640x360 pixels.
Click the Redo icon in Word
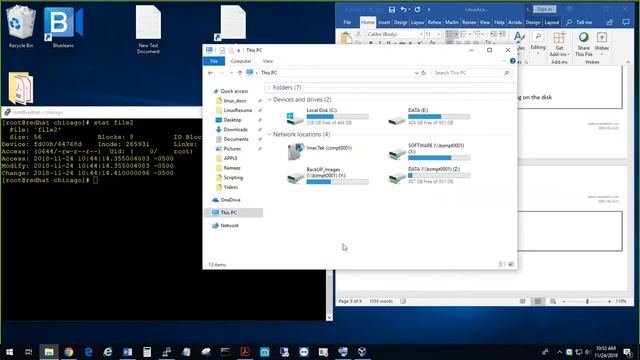tap(417, 9)
